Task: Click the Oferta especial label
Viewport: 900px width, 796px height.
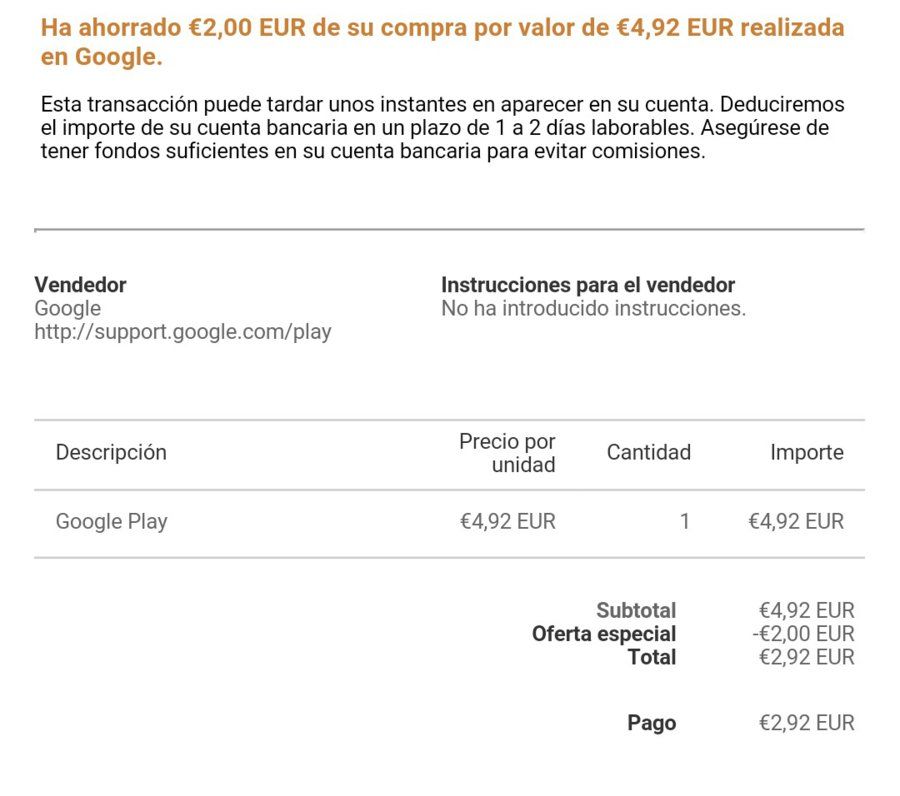Action: (604, 634)
